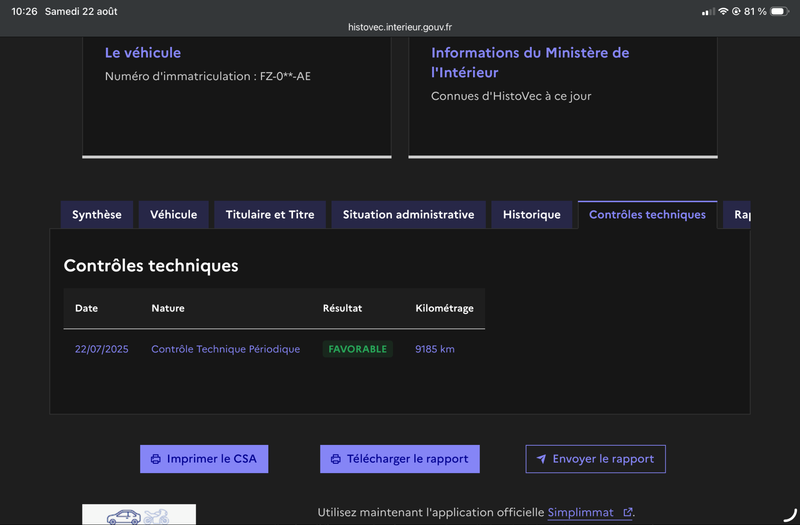800x525 pixels.
Task: Click the date 22/07/2025
Action: click(x=102, y=349)
